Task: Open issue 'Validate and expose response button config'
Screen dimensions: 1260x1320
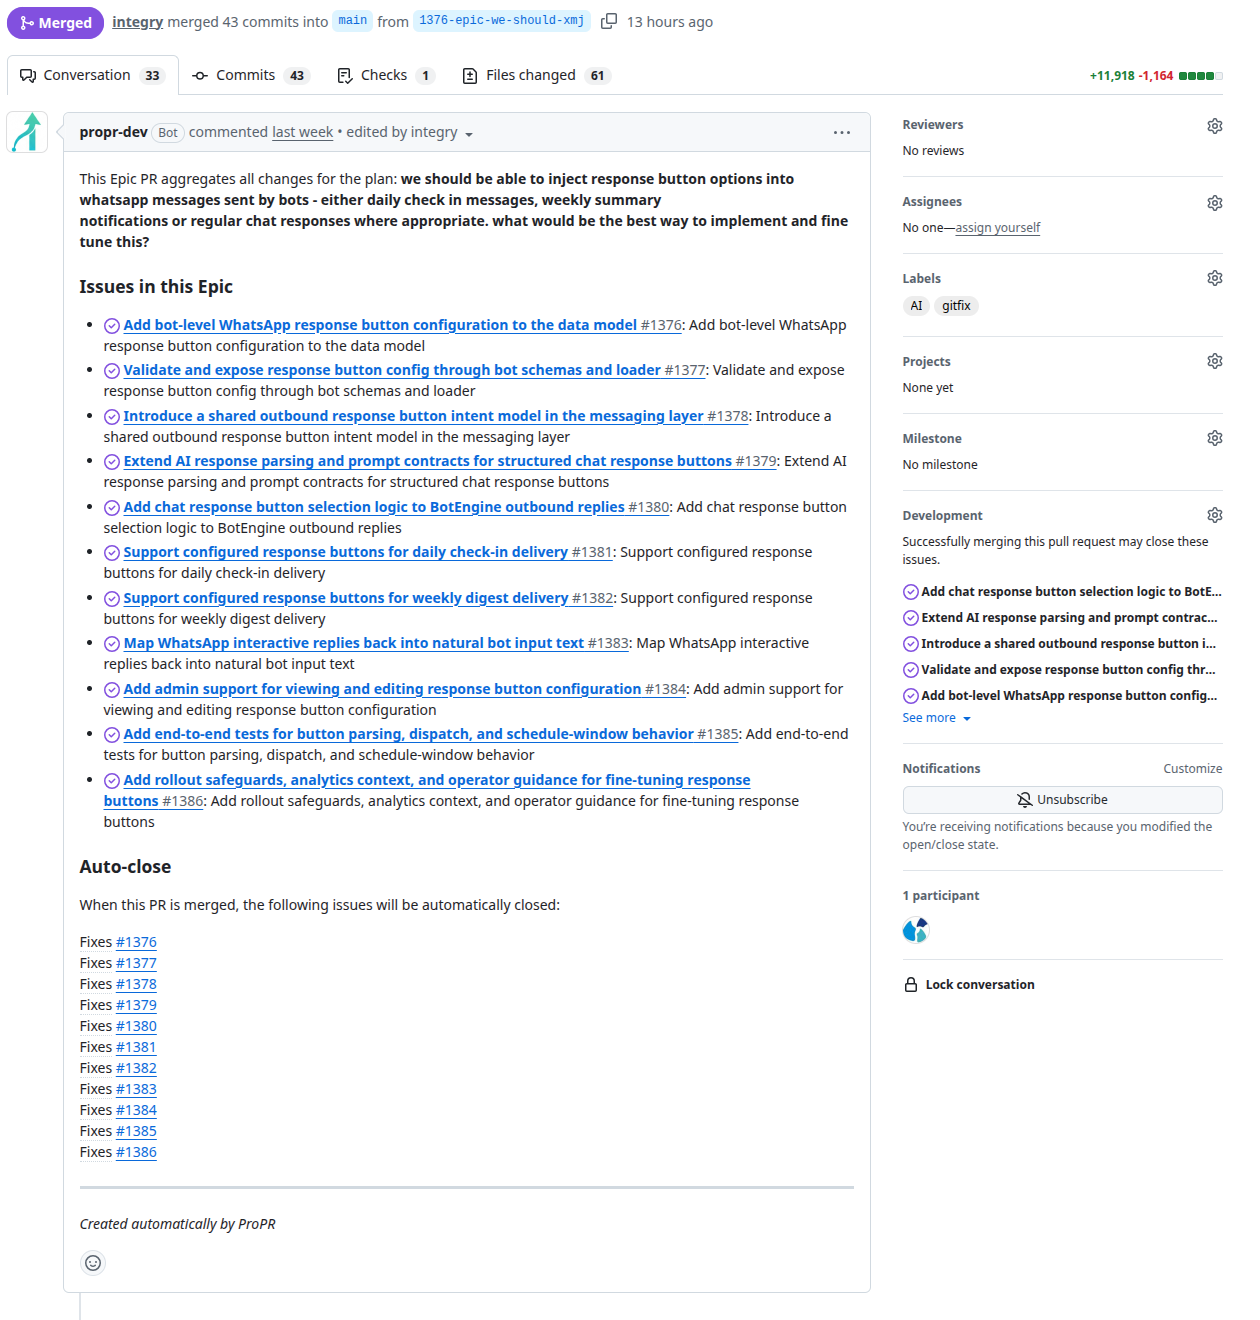Action: coord(392,370)
